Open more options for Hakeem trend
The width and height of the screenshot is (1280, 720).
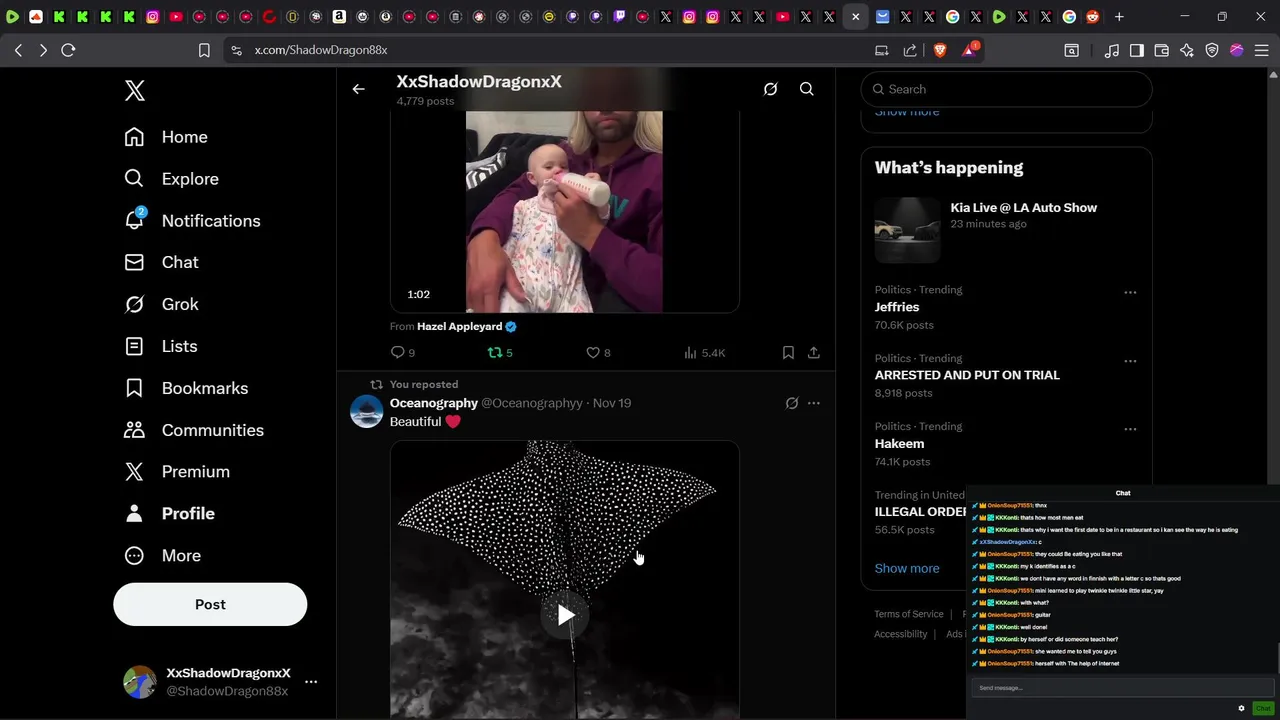click(x=1130, y=429)
